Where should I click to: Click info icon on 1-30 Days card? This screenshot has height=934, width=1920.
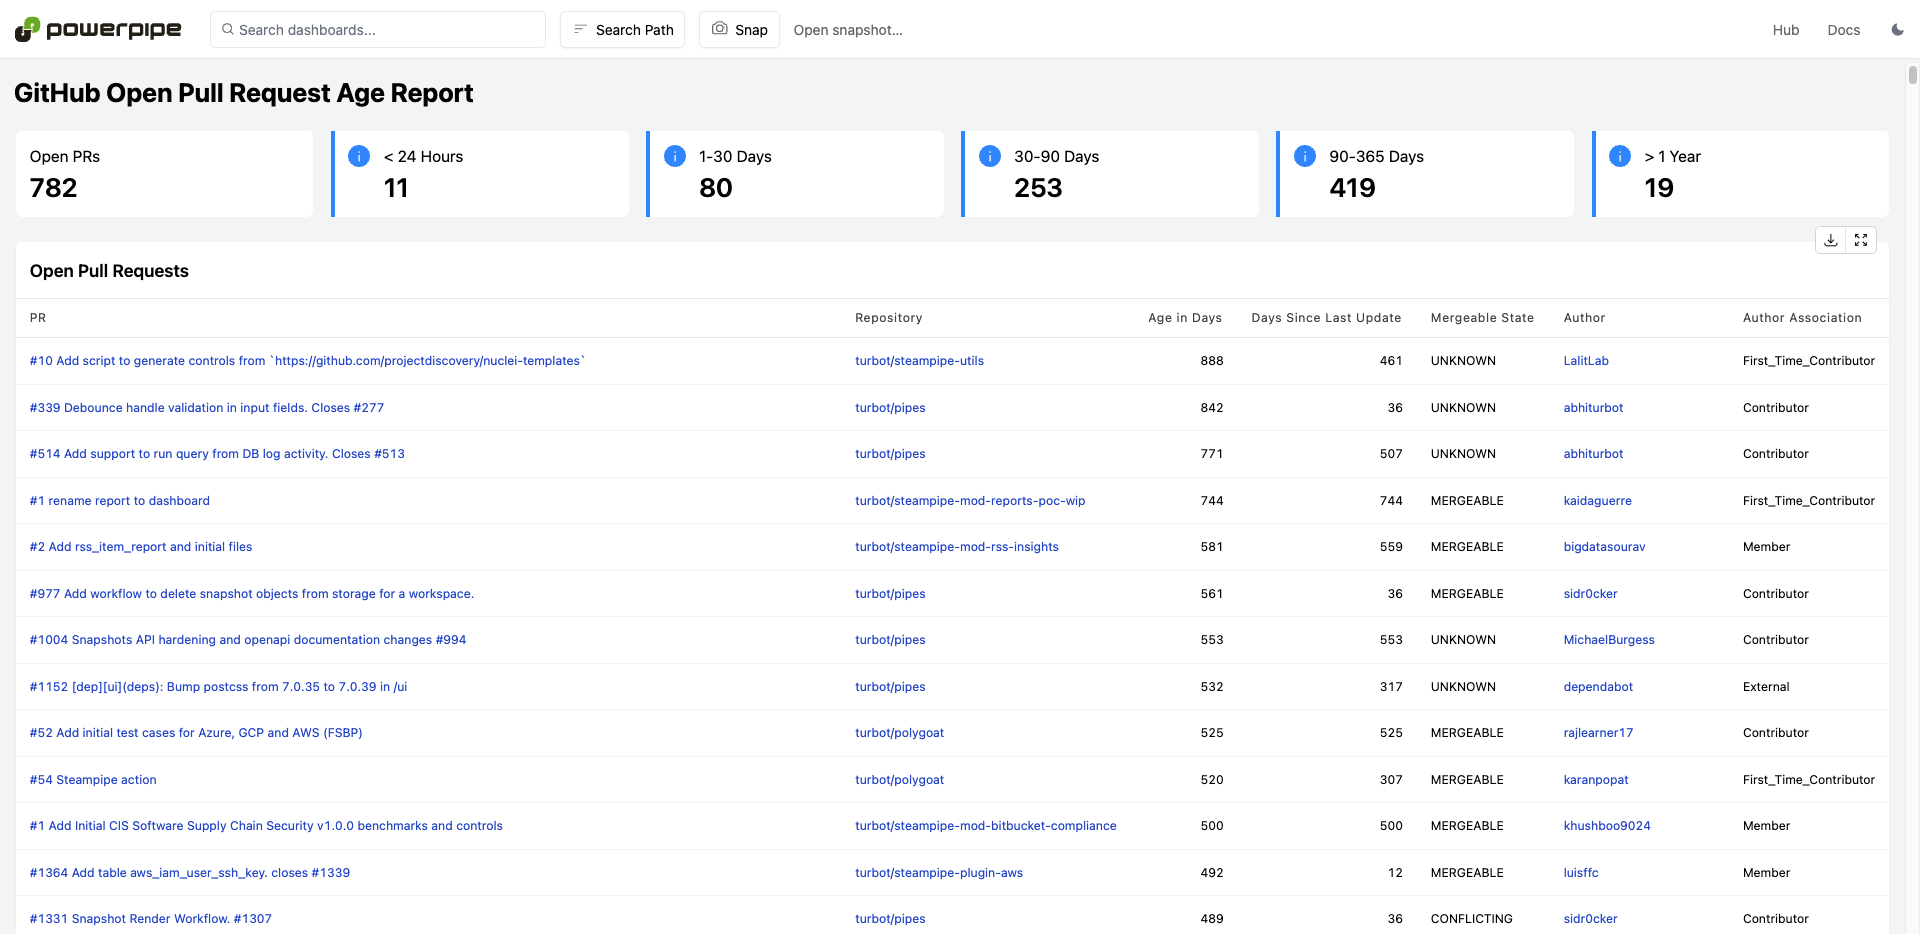point(675,156)
